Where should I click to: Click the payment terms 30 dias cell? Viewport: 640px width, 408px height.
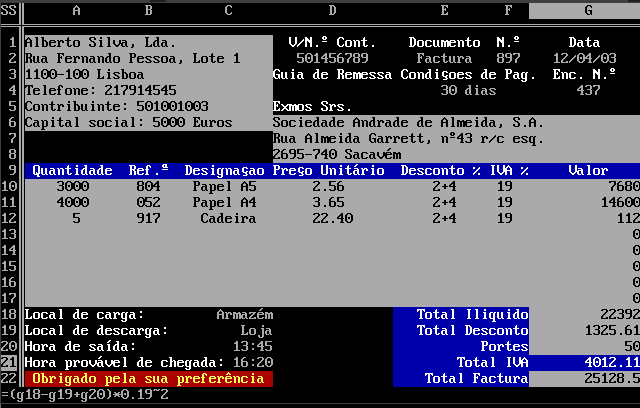tap(462, 91)
